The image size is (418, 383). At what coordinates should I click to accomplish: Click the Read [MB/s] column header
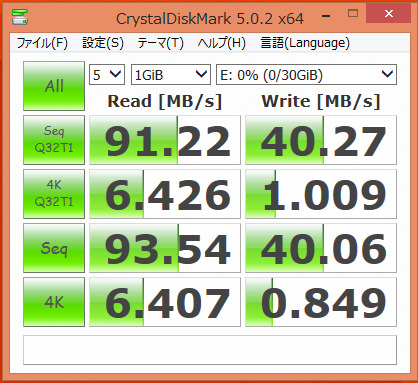pos(165,101)
